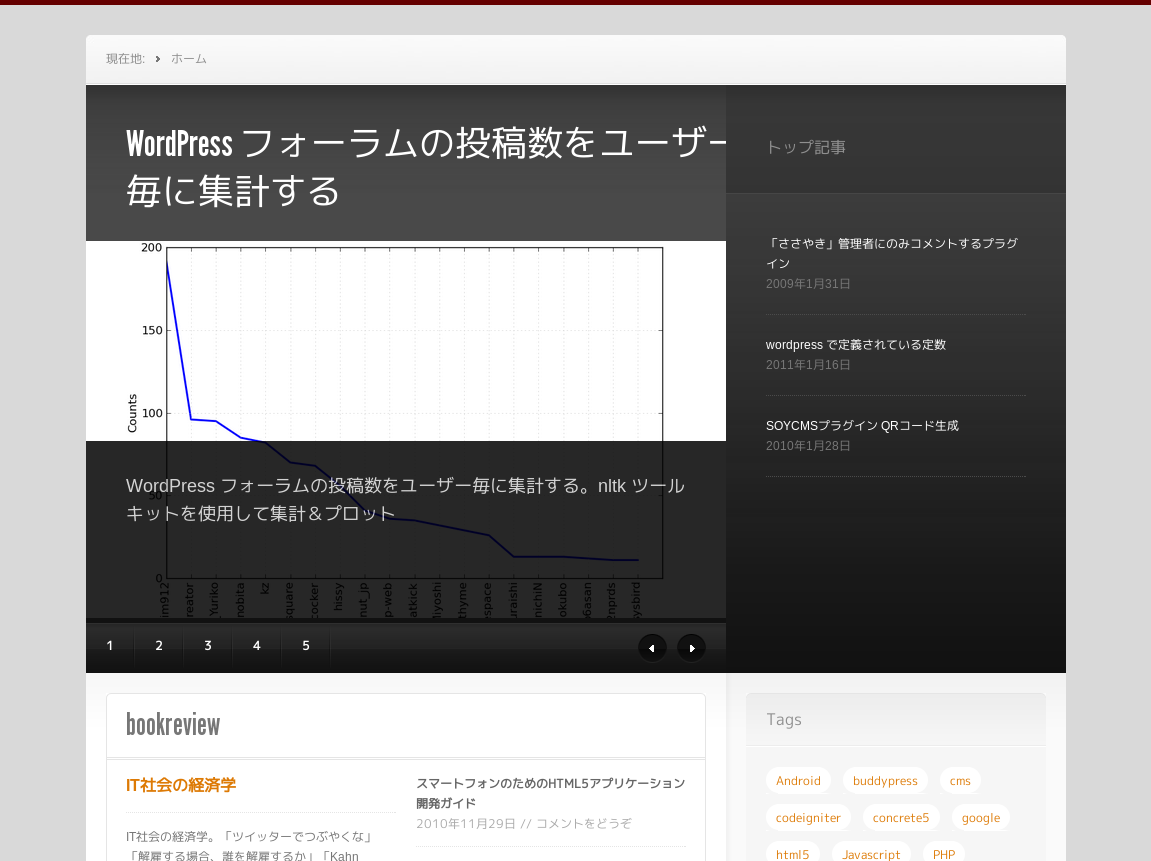Viewport: 1151px width, 861px height.
Task: Click the 2010年1月28日 date text
Action: [x=808, y=445]
